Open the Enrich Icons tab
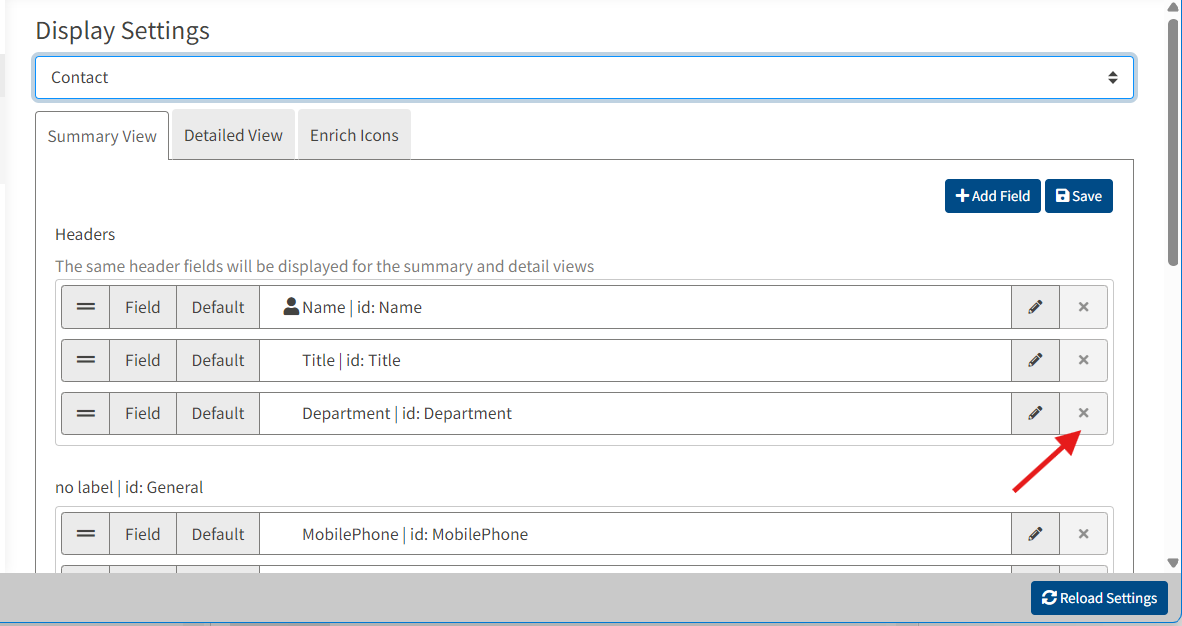 point(354,135)
